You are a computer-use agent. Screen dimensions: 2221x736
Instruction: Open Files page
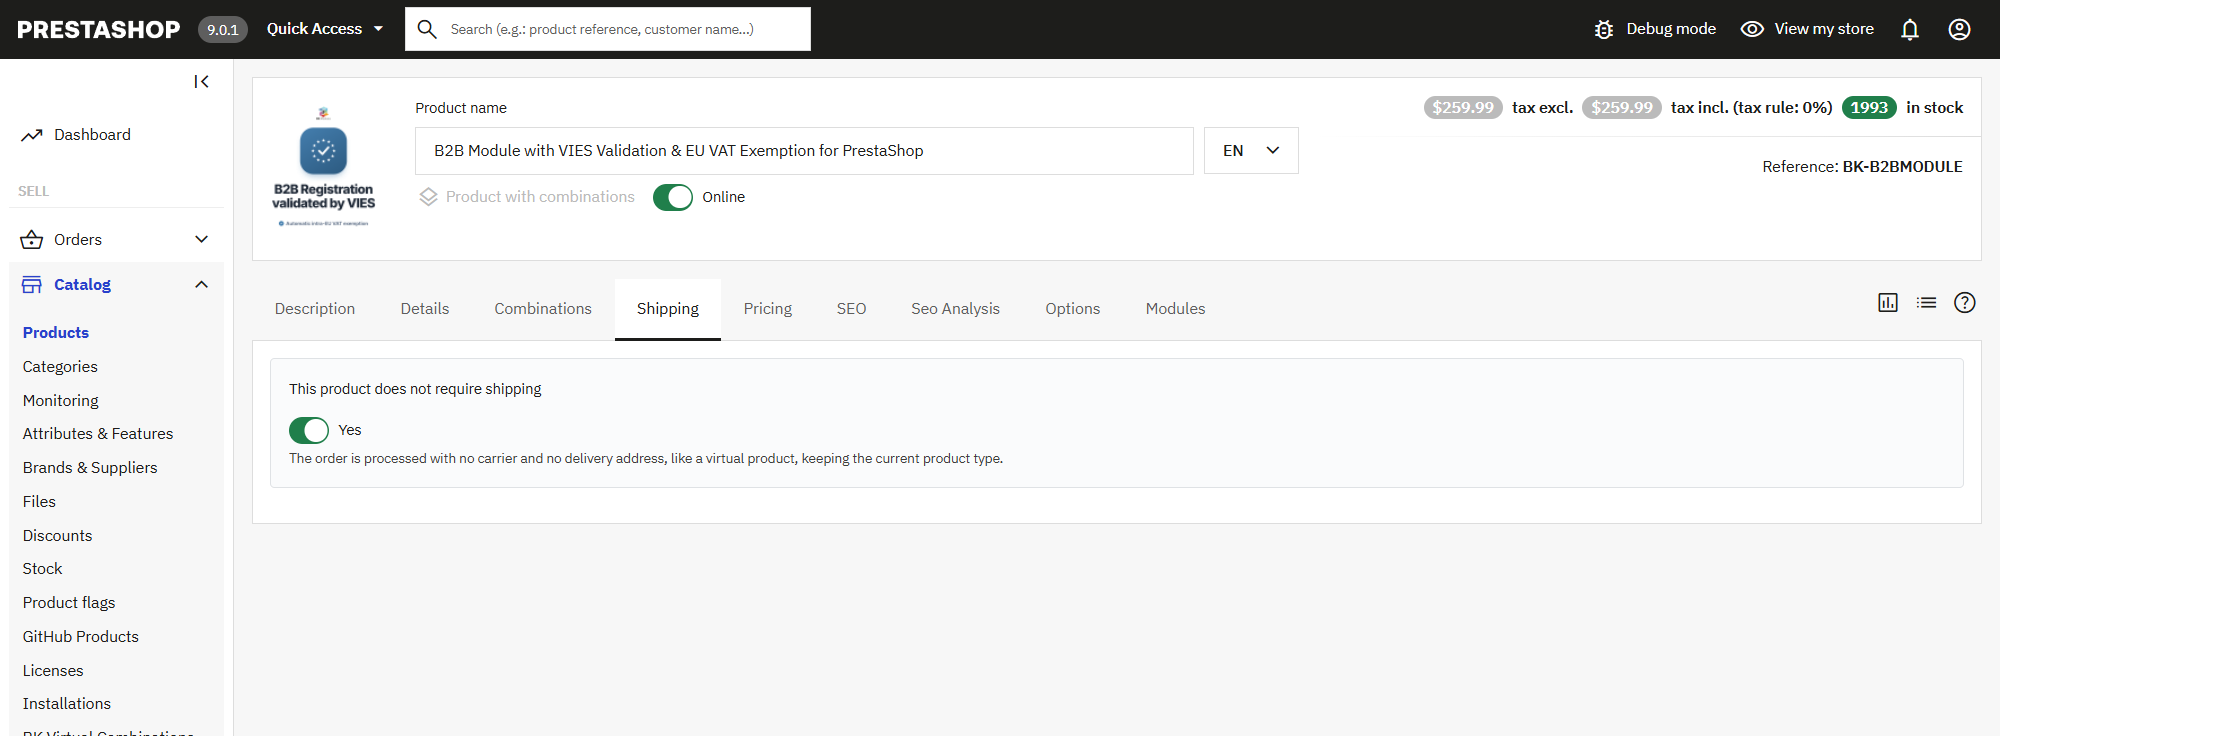(x=39, y=502)
